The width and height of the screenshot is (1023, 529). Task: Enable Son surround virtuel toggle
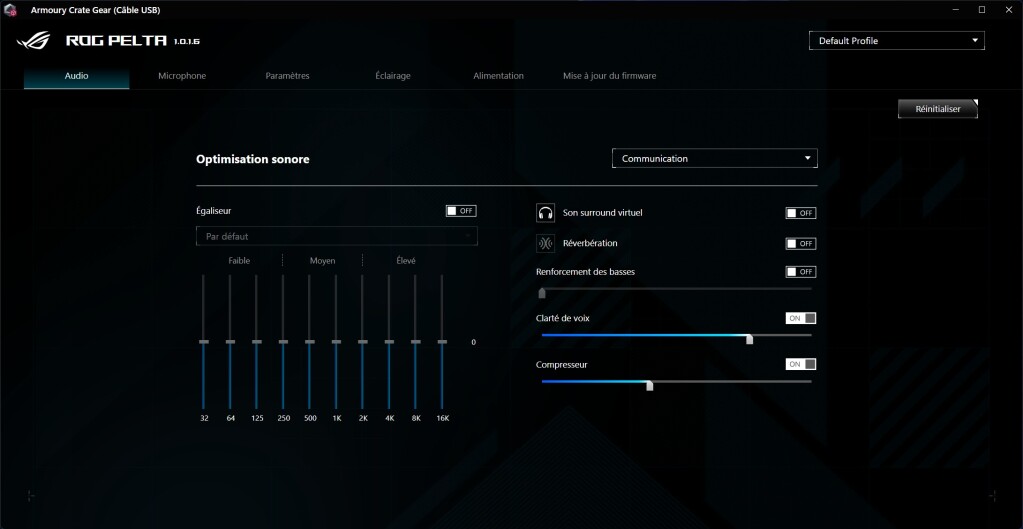coord(801,213)
